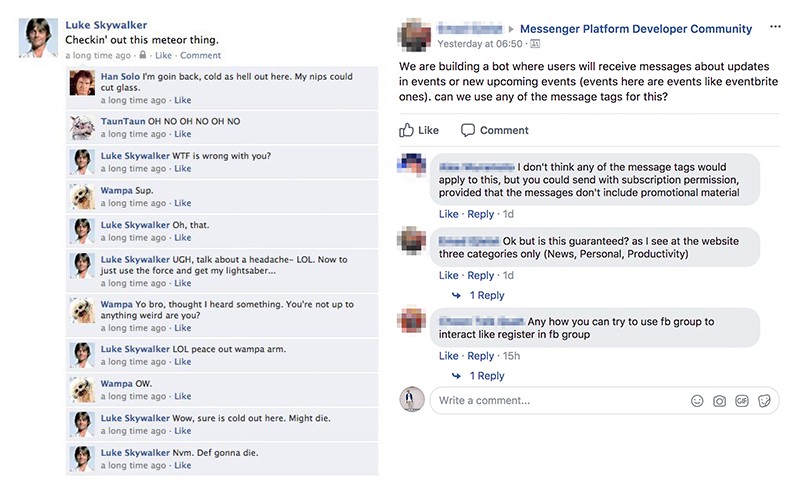Expand 1 Reply under the fb group comment

(486, 376)
